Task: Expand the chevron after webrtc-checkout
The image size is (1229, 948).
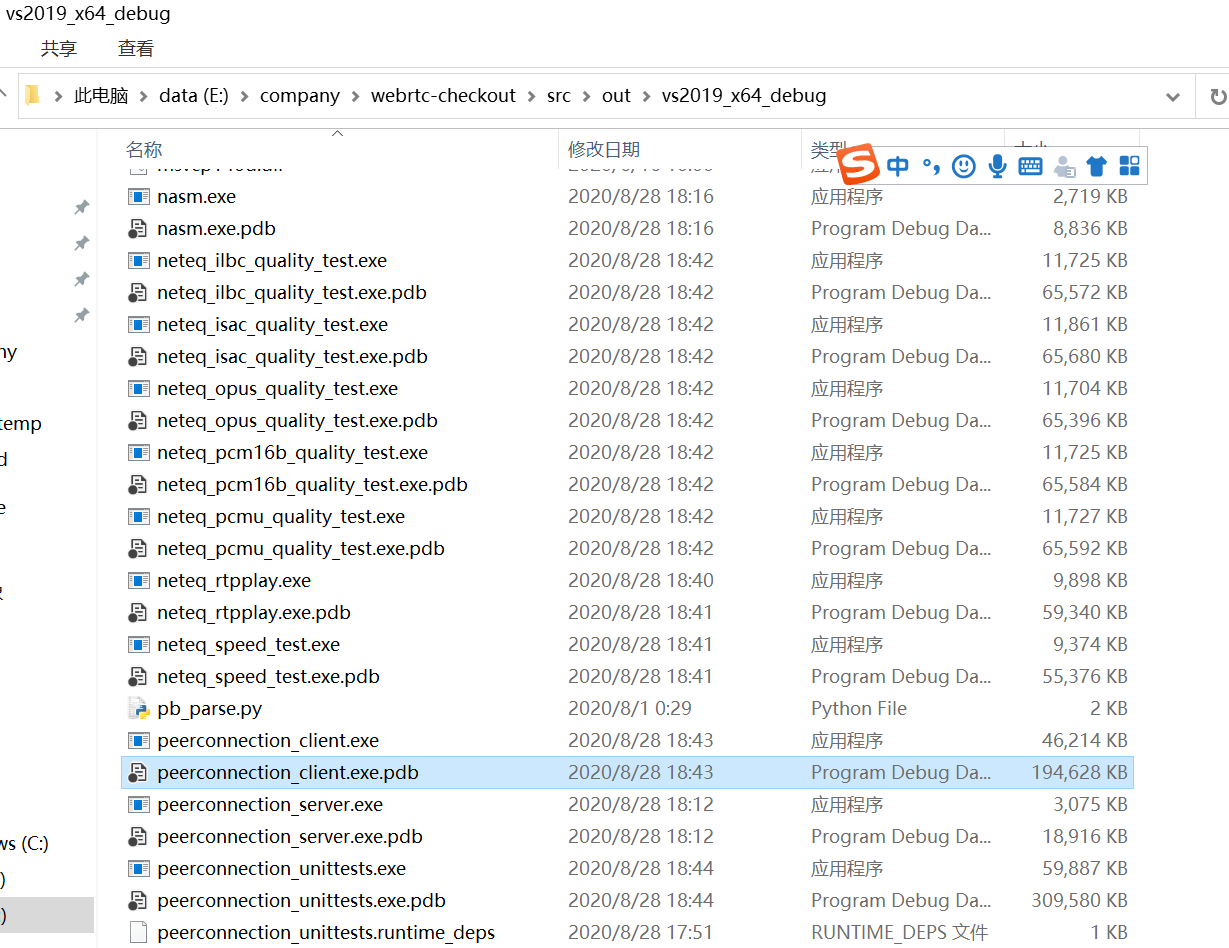Action: click(x=531, y=96)
